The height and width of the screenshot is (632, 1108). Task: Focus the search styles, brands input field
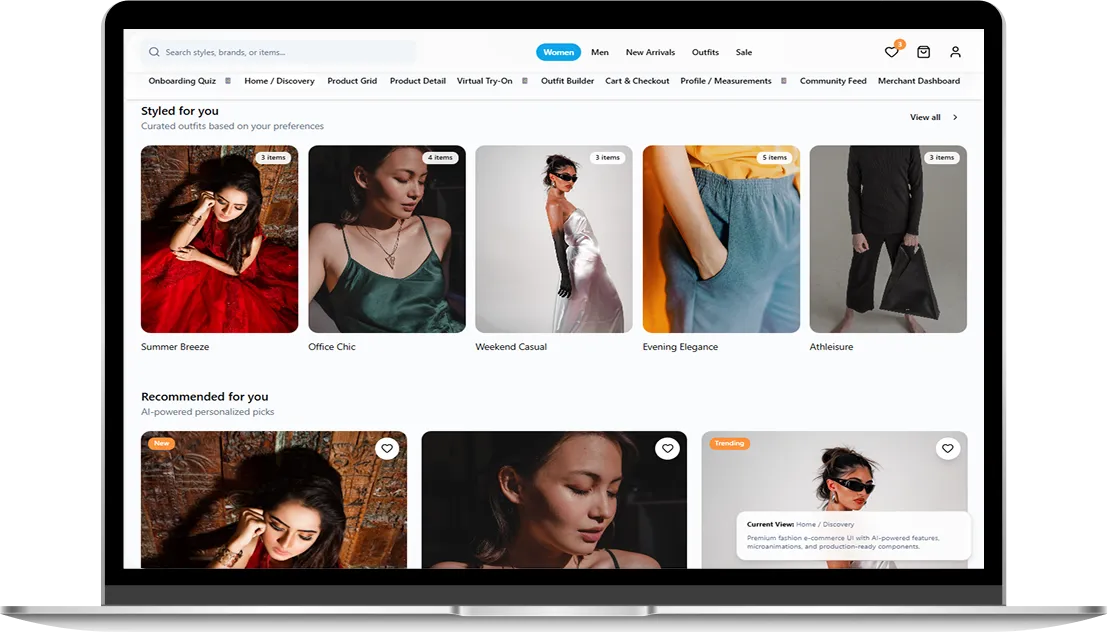[285, 52]
